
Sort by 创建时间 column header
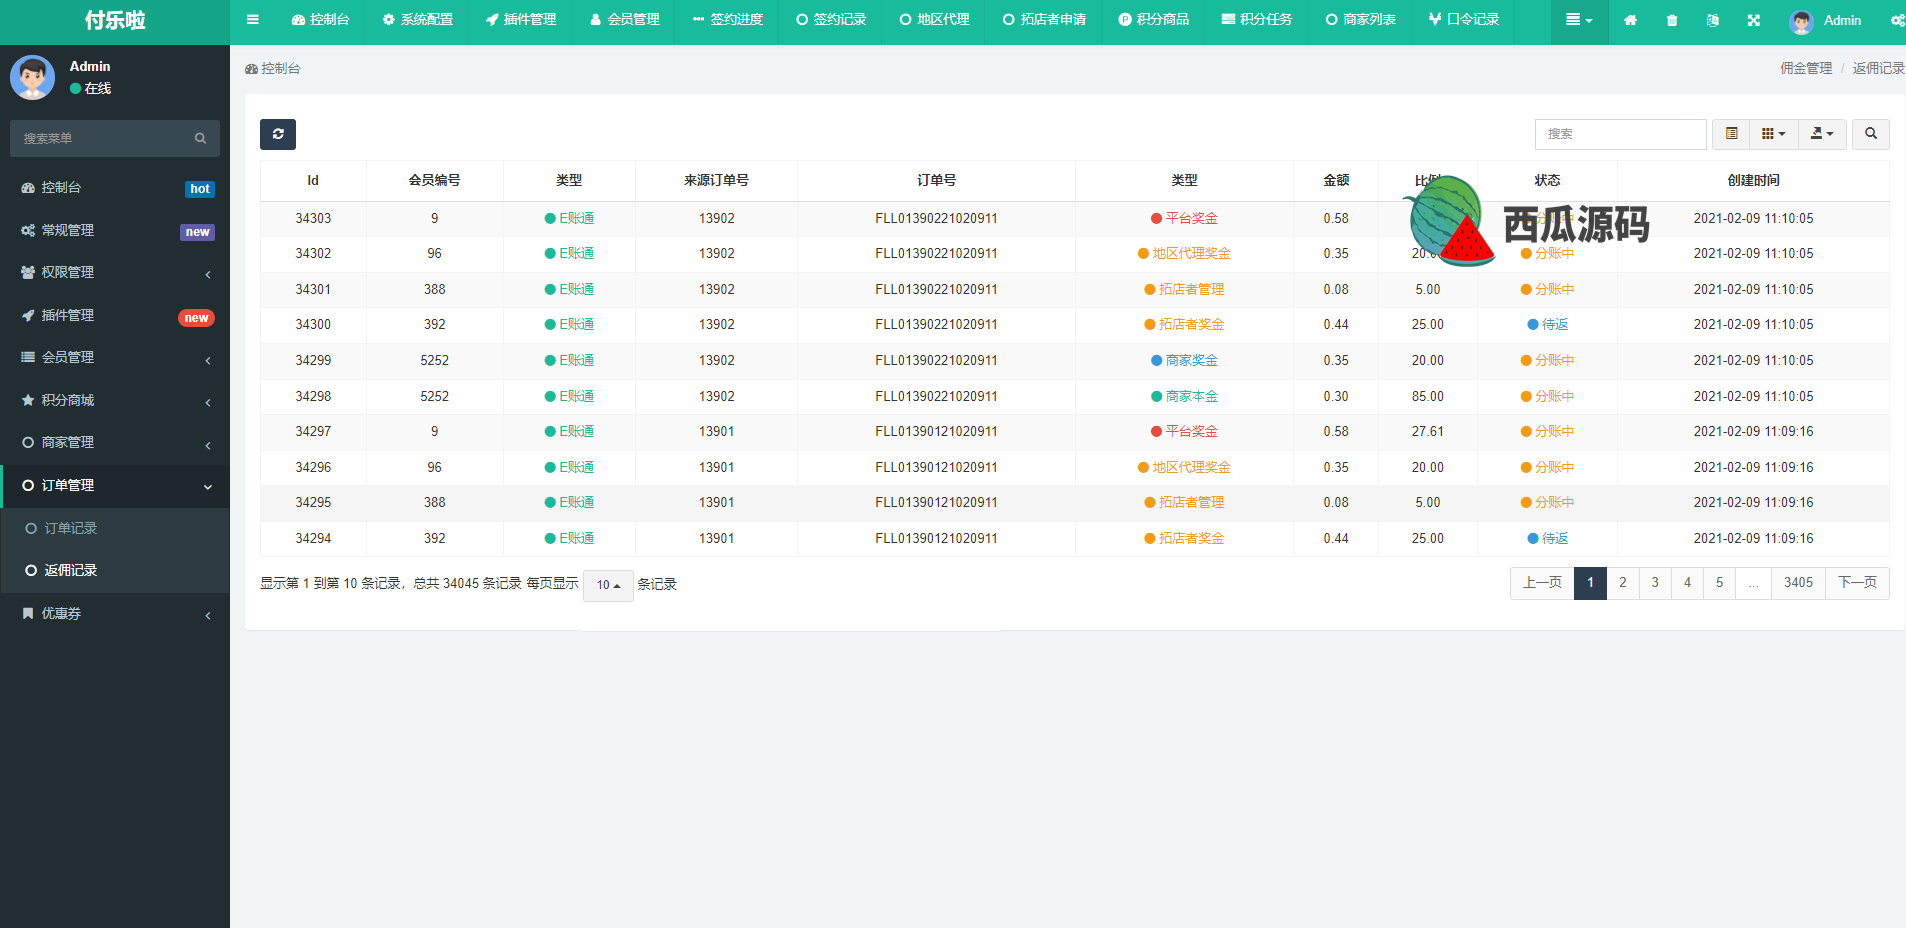pos(1753,181)
